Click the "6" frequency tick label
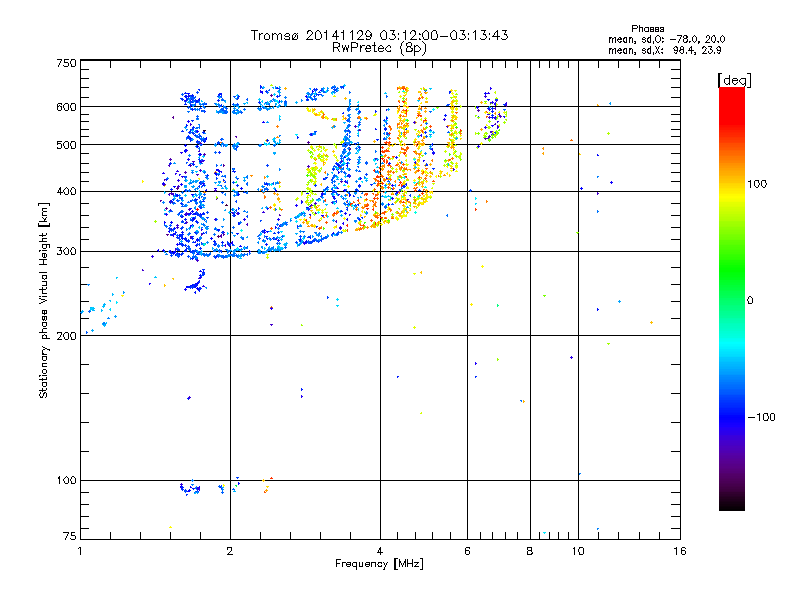Image resolution: width=800 pixels, height=600 pixels. pos(467,551)
